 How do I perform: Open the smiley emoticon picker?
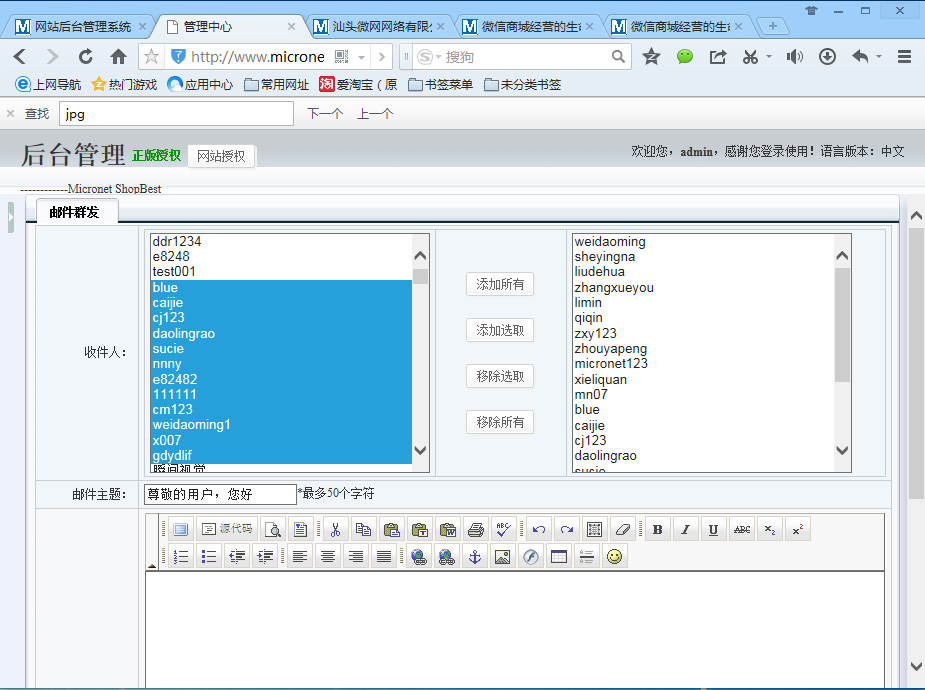point(614,556)
